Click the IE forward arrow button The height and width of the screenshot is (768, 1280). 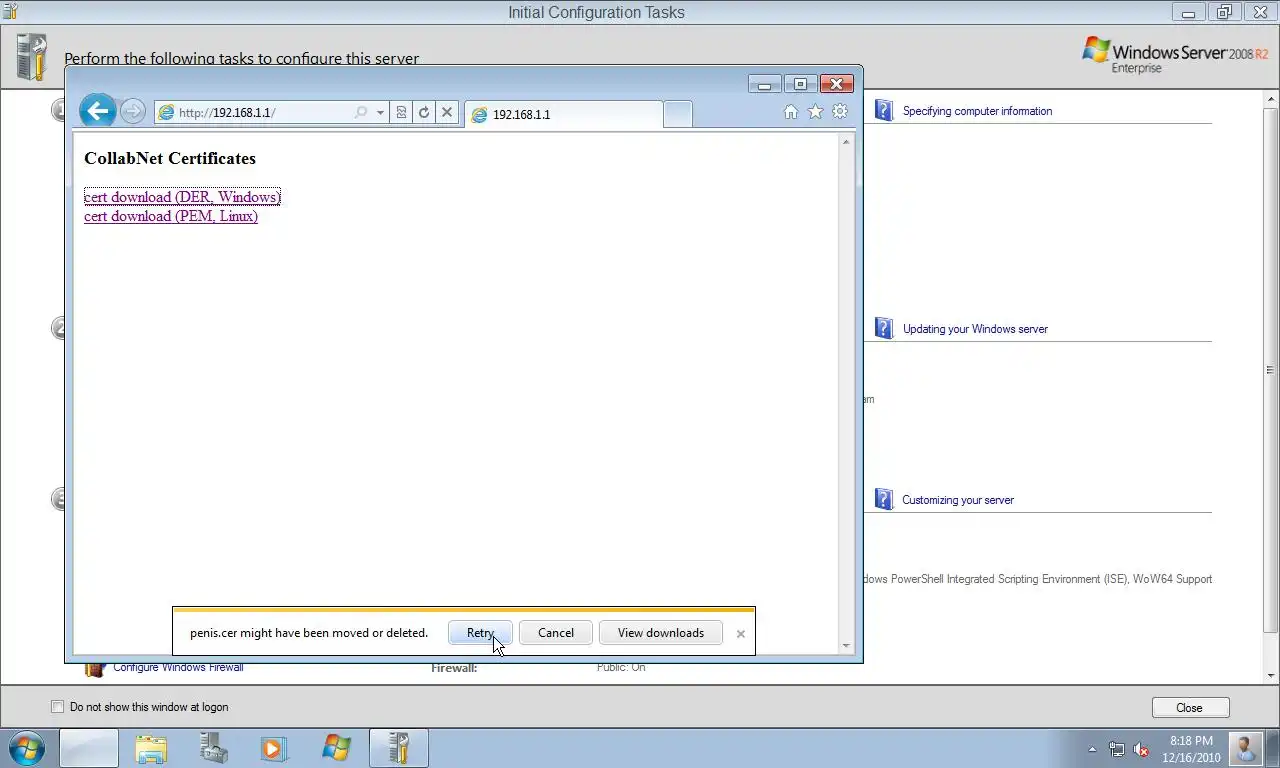pos(132,111)
